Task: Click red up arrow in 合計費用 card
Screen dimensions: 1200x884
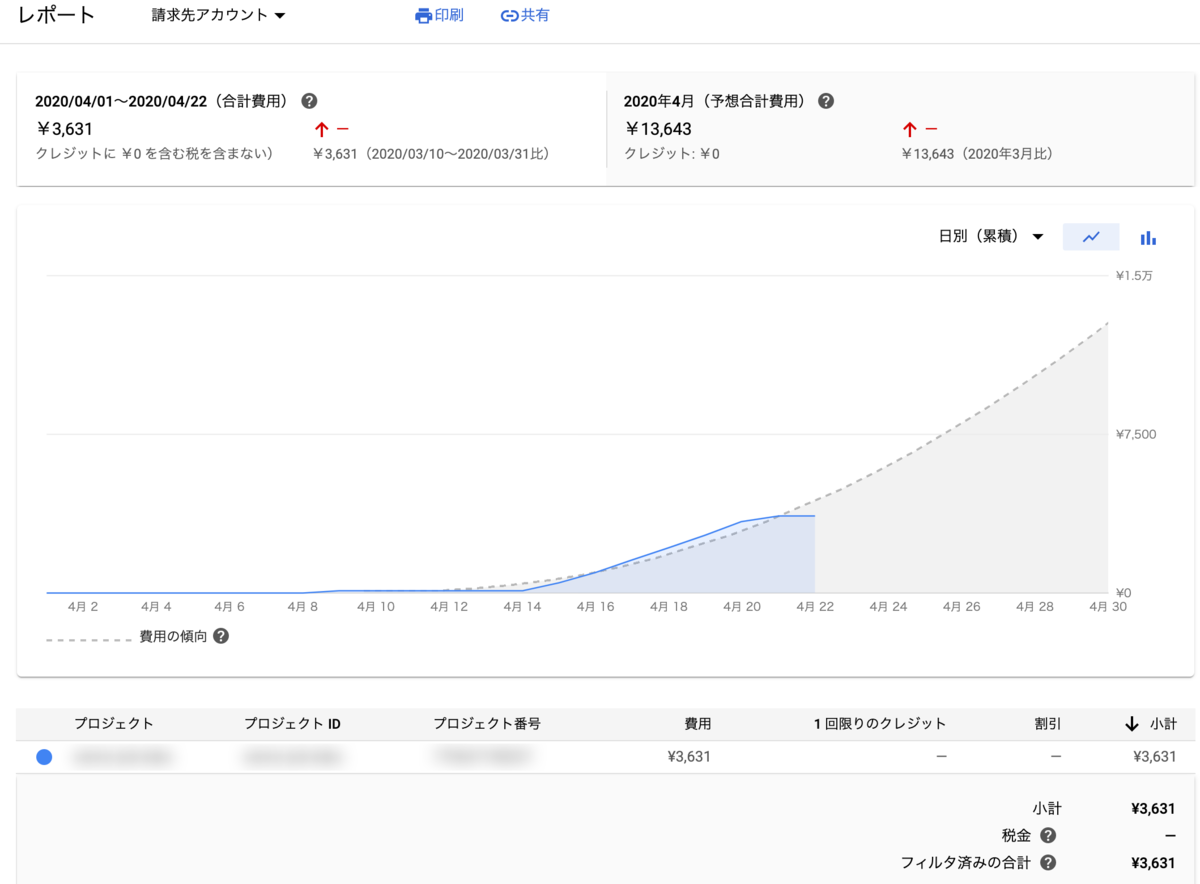Action: click(x=321, y=130)
